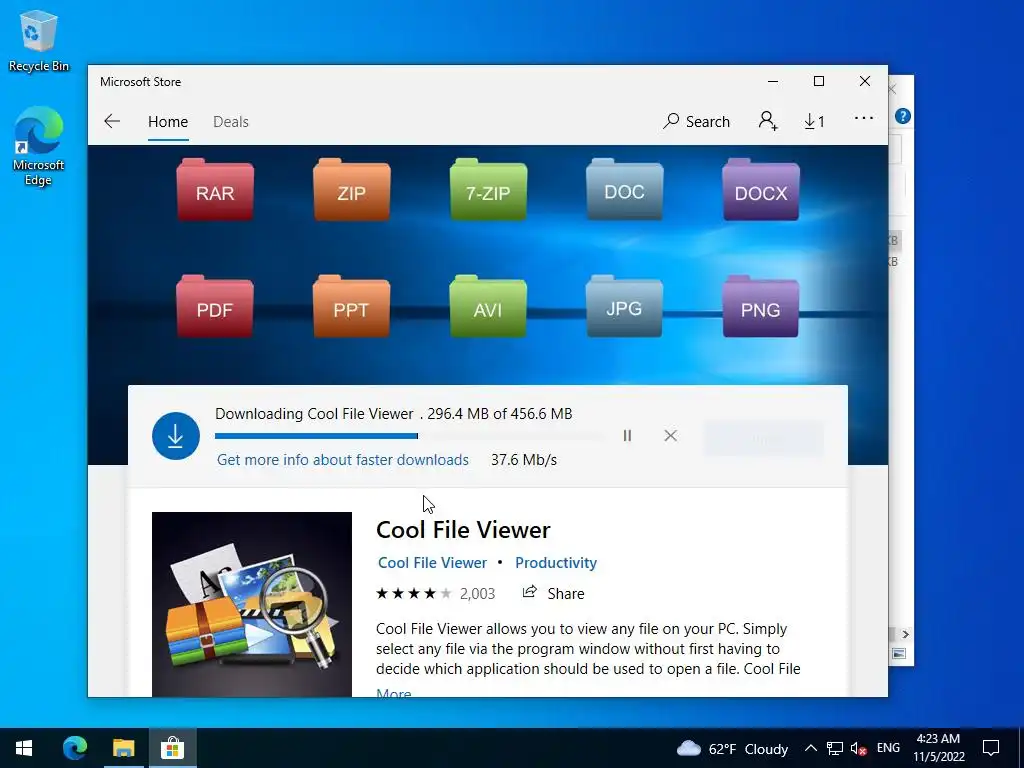1024x768 pixels.
Task: Click the sign-in account icon
Action: [x=768, y=121]
